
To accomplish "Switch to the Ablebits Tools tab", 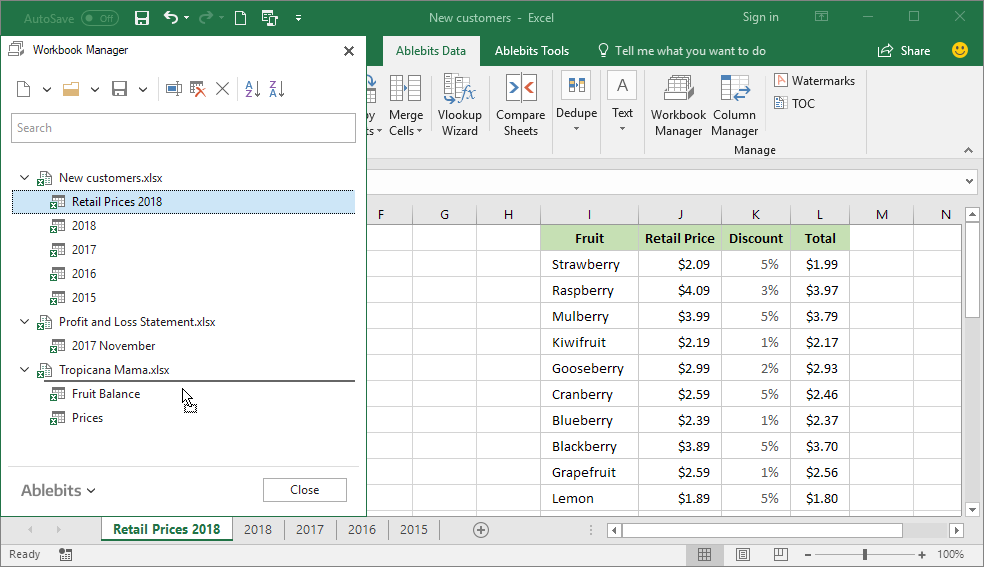I will [531, 51].
